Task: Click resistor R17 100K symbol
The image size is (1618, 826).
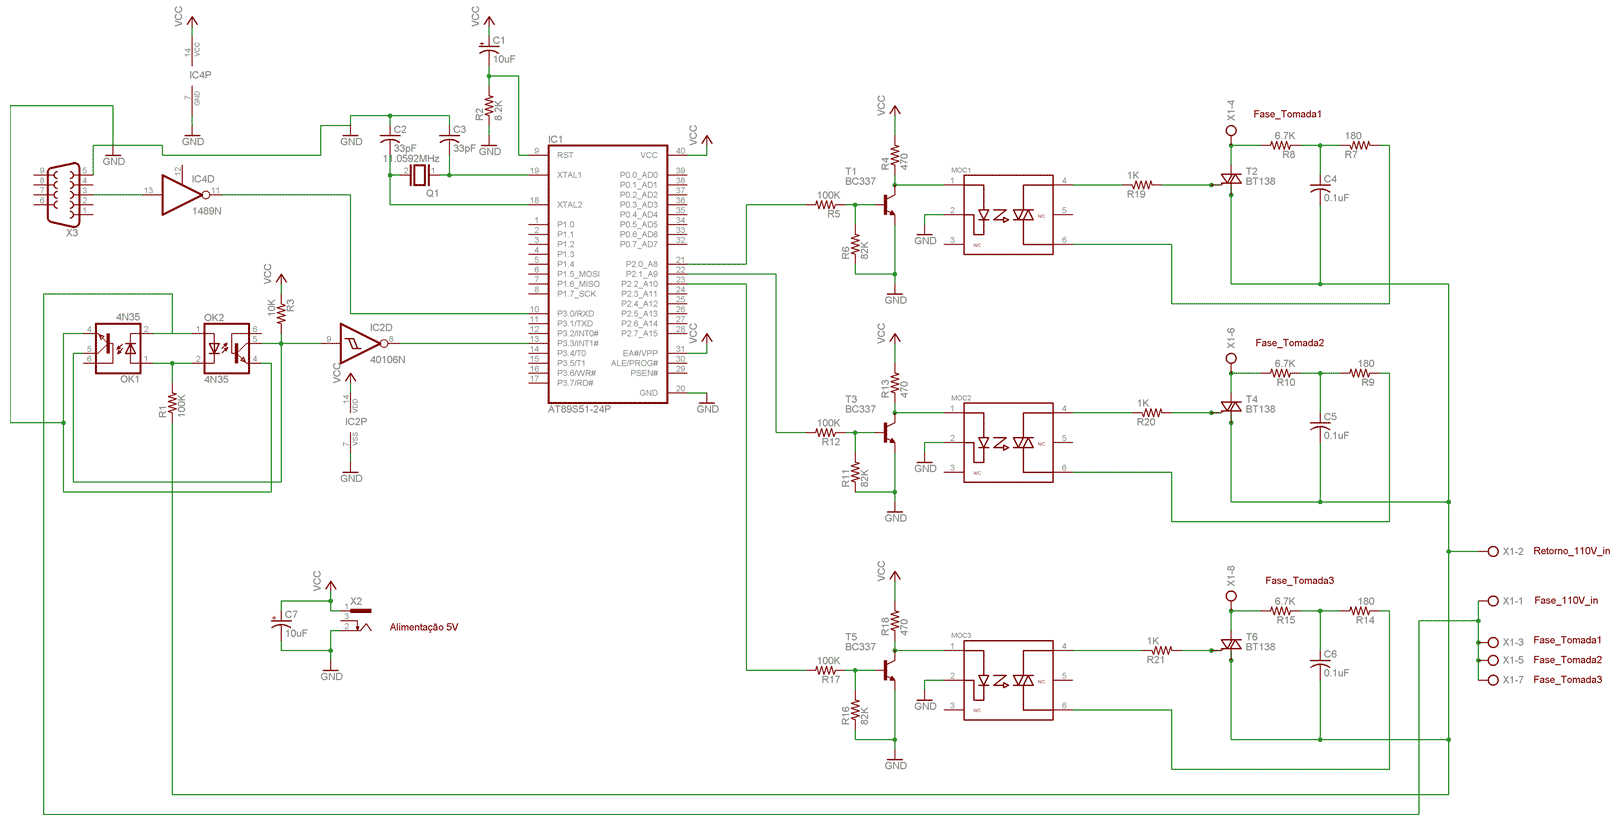Action: [827, 670]
